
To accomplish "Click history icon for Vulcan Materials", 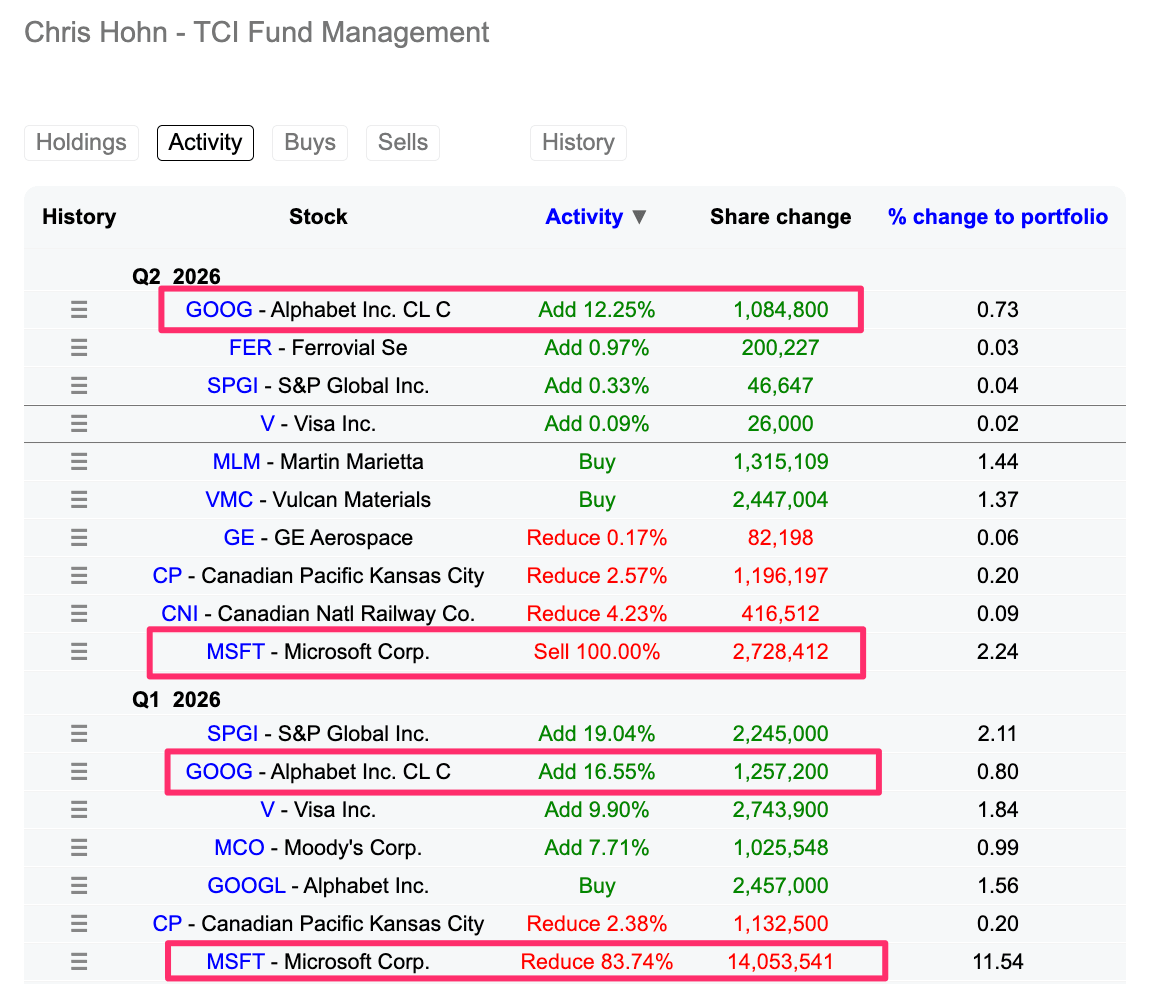I will point(79,500).
